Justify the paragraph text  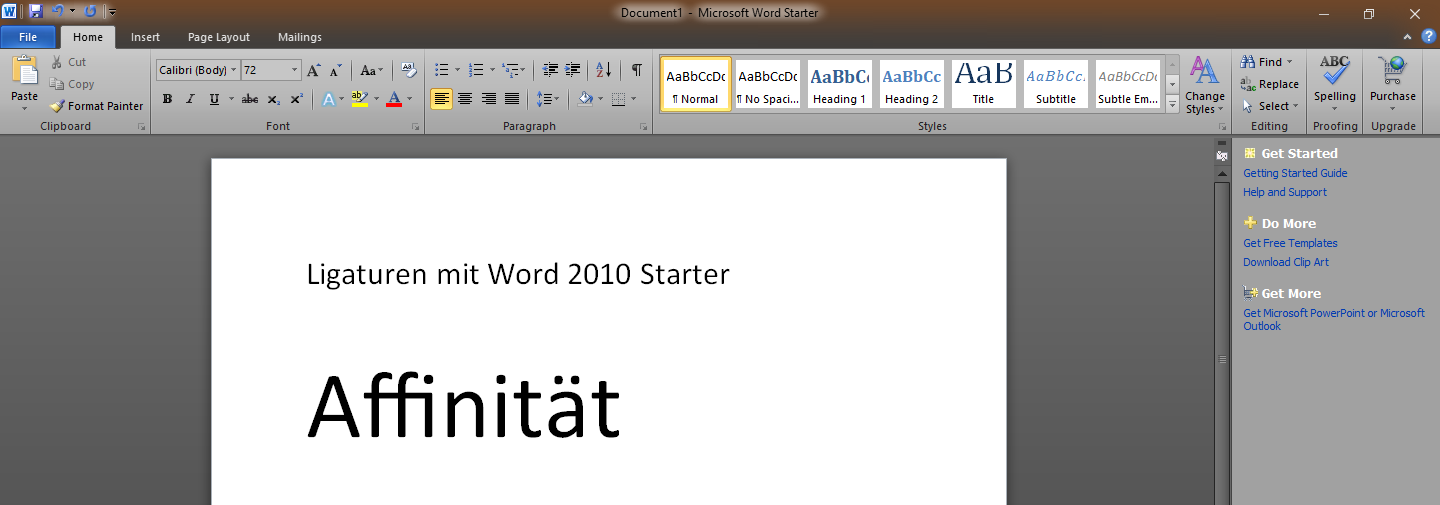point(512,99)
